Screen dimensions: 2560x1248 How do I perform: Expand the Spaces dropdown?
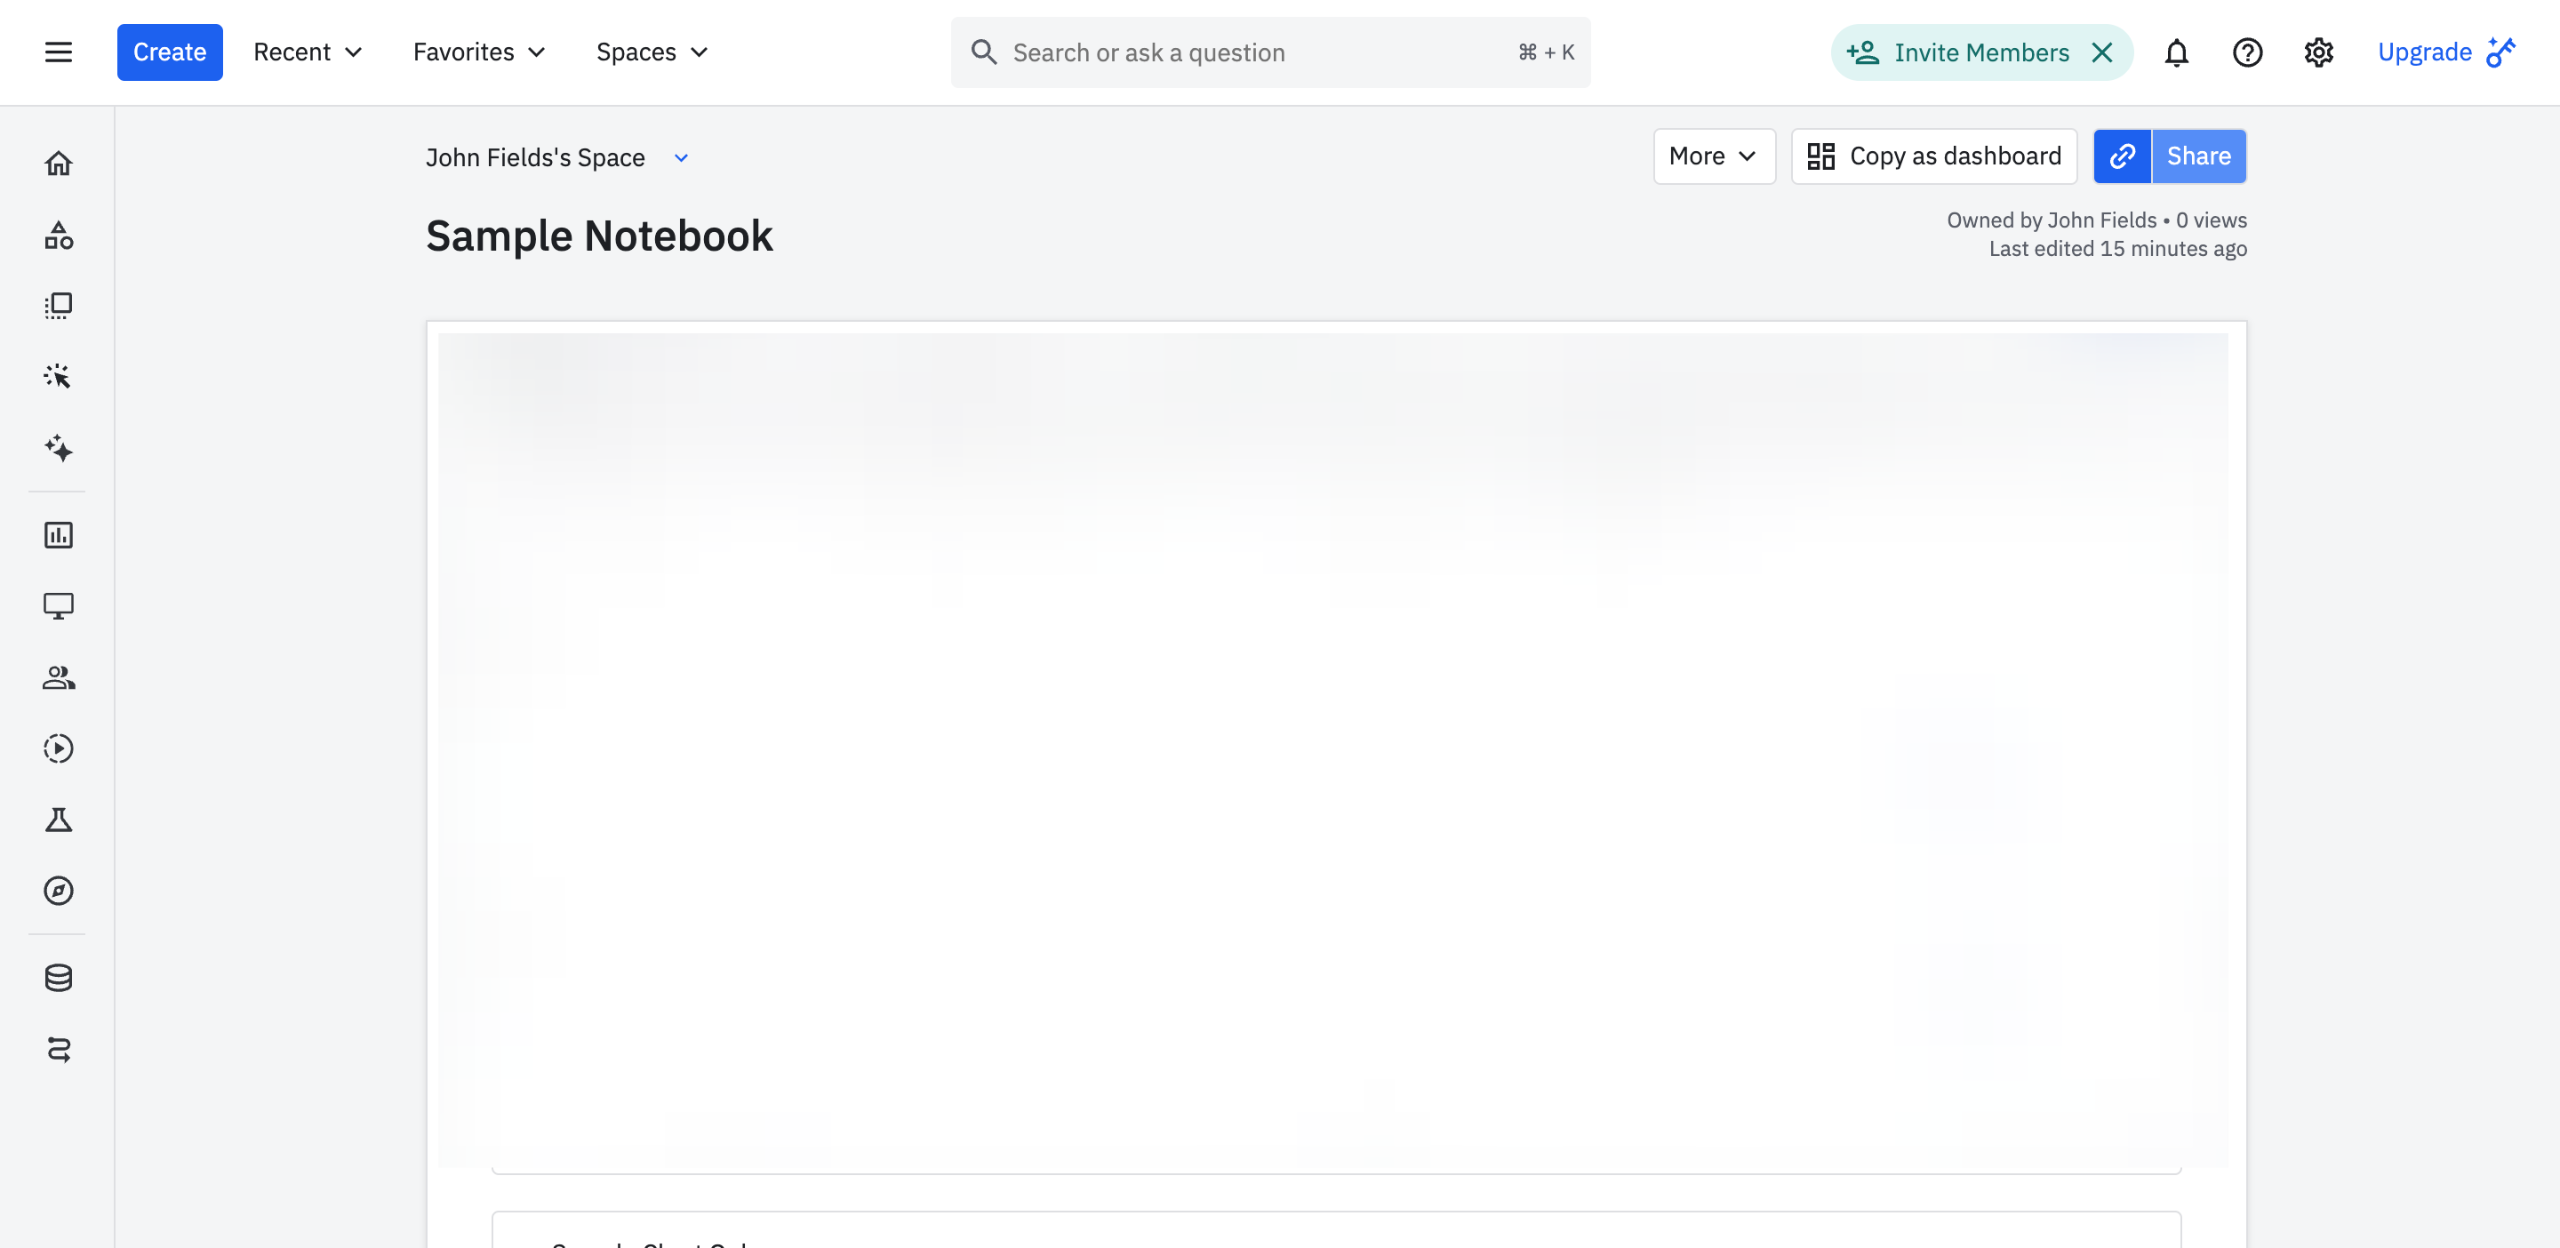(x=651, y=52)
